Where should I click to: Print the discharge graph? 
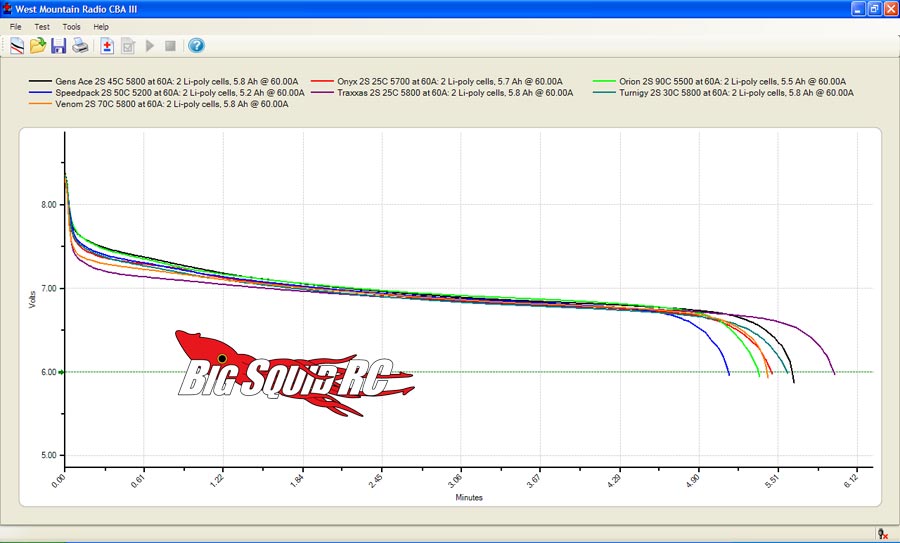click(x=80, y=46)
